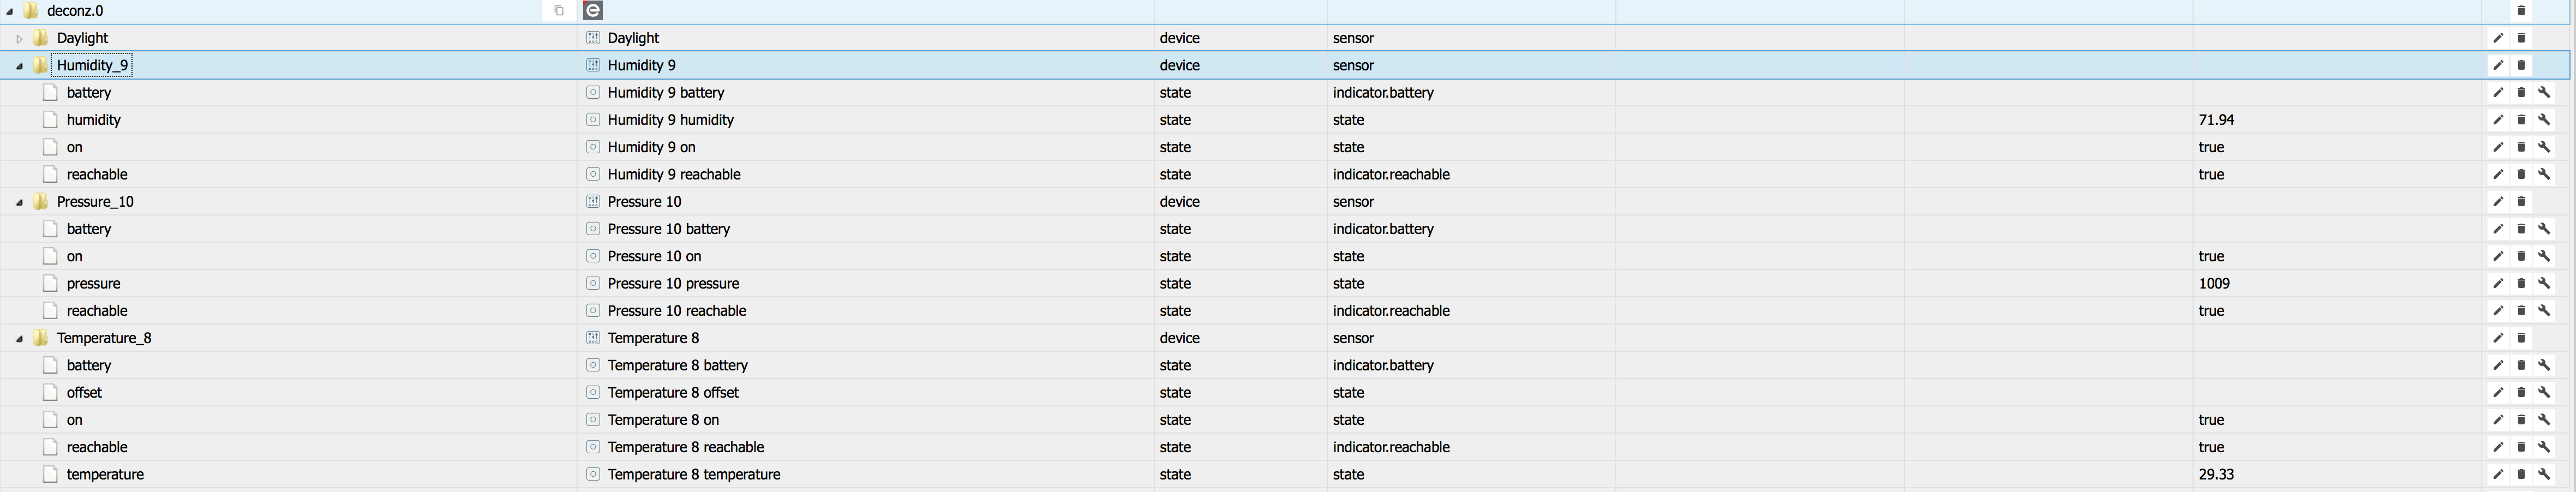Click the Pressure 10 device icon

[x=593, y=202]
